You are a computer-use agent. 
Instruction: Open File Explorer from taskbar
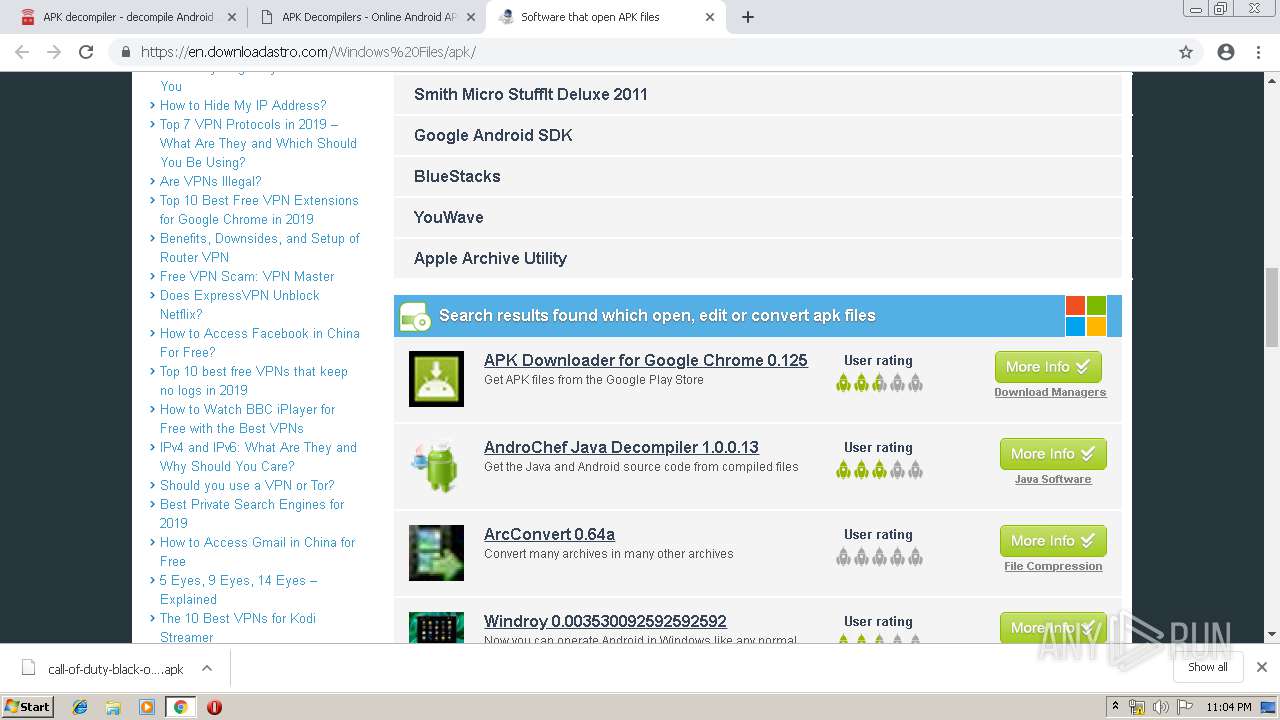click(113, 707)
